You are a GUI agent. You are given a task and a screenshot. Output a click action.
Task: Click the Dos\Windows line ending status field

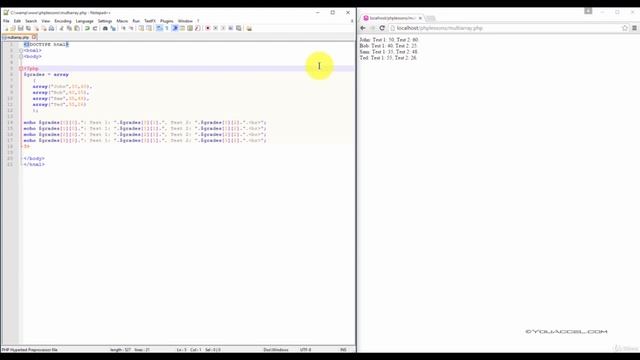(x=276, y=350)
